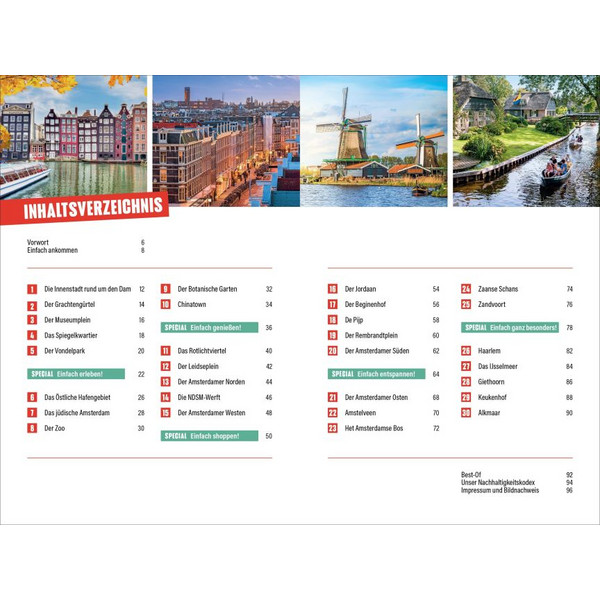Screen dimensions: 600x600
Task: Click the 'Das jüdische Amsterdam' entry
Action: [77, 413]
